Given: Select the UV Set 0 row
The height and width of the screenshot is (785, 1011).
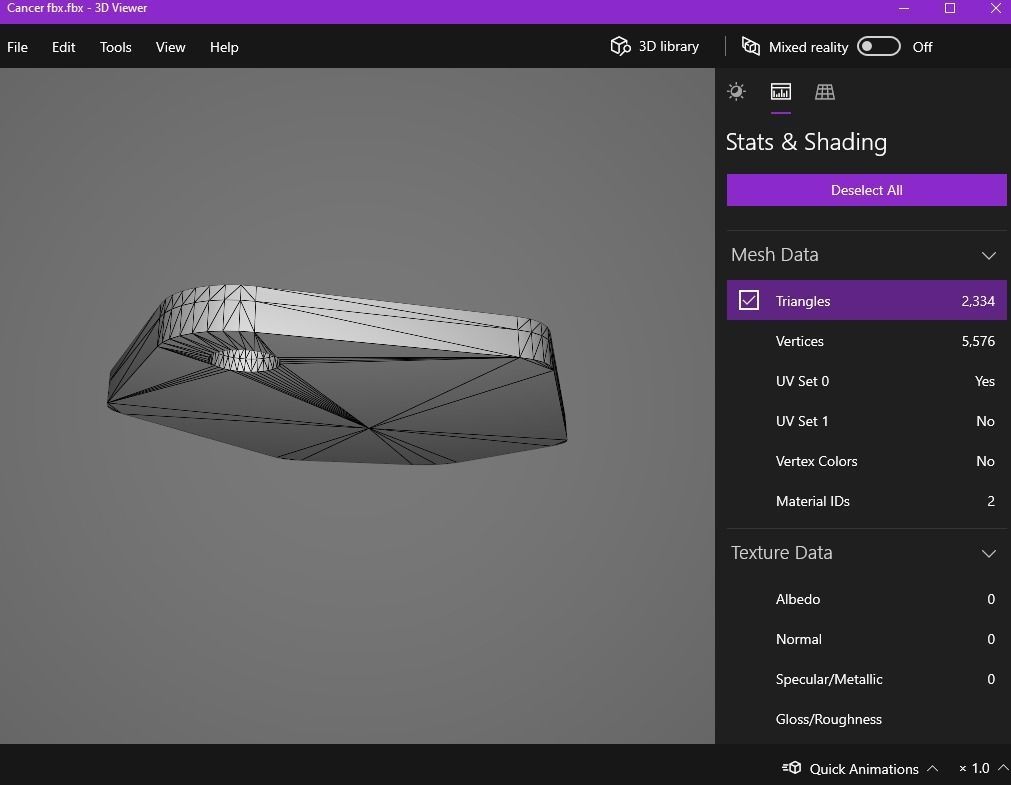Looking at the screenshot, I should coord(867,381).
